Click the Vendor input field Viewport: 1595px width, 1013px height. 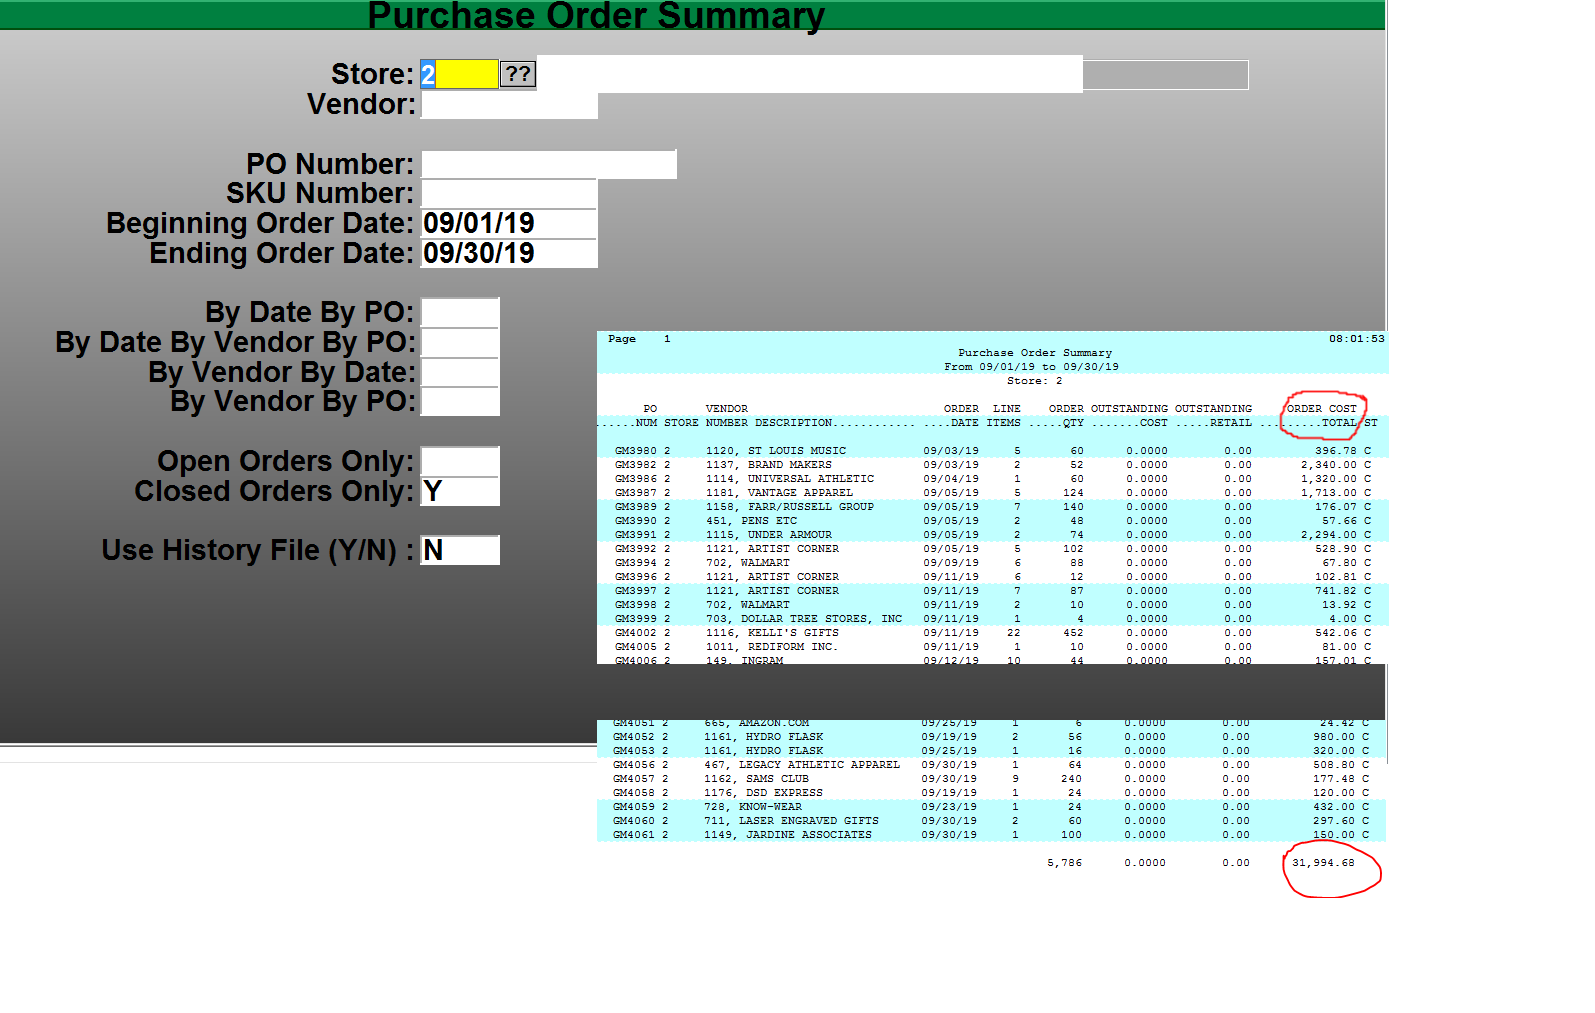pos(509,105)
